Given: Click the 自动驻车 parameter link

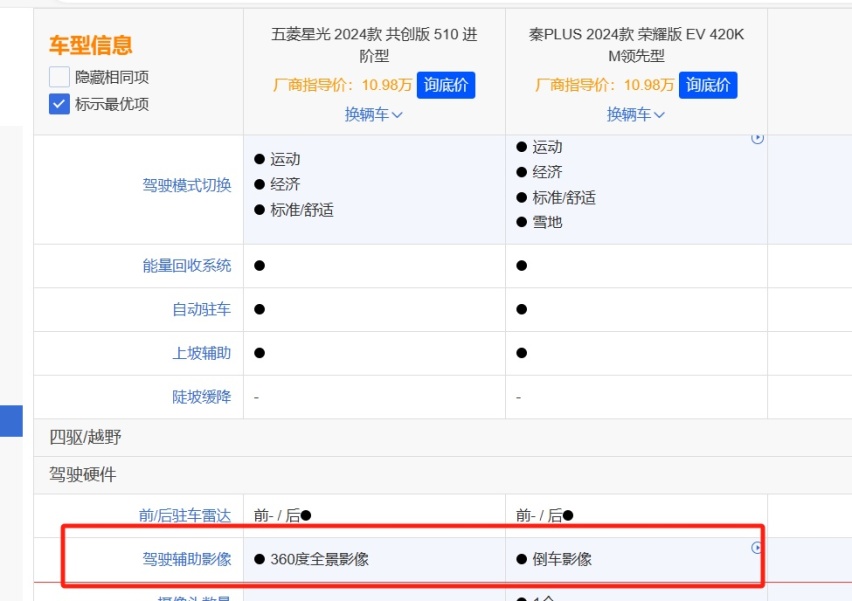Looking at the screenshot, I should [x=202, y=309].
